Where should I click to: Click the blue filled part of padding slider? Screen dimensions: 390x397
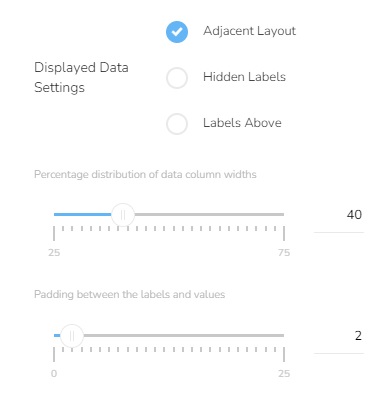(x=57, y=335)
